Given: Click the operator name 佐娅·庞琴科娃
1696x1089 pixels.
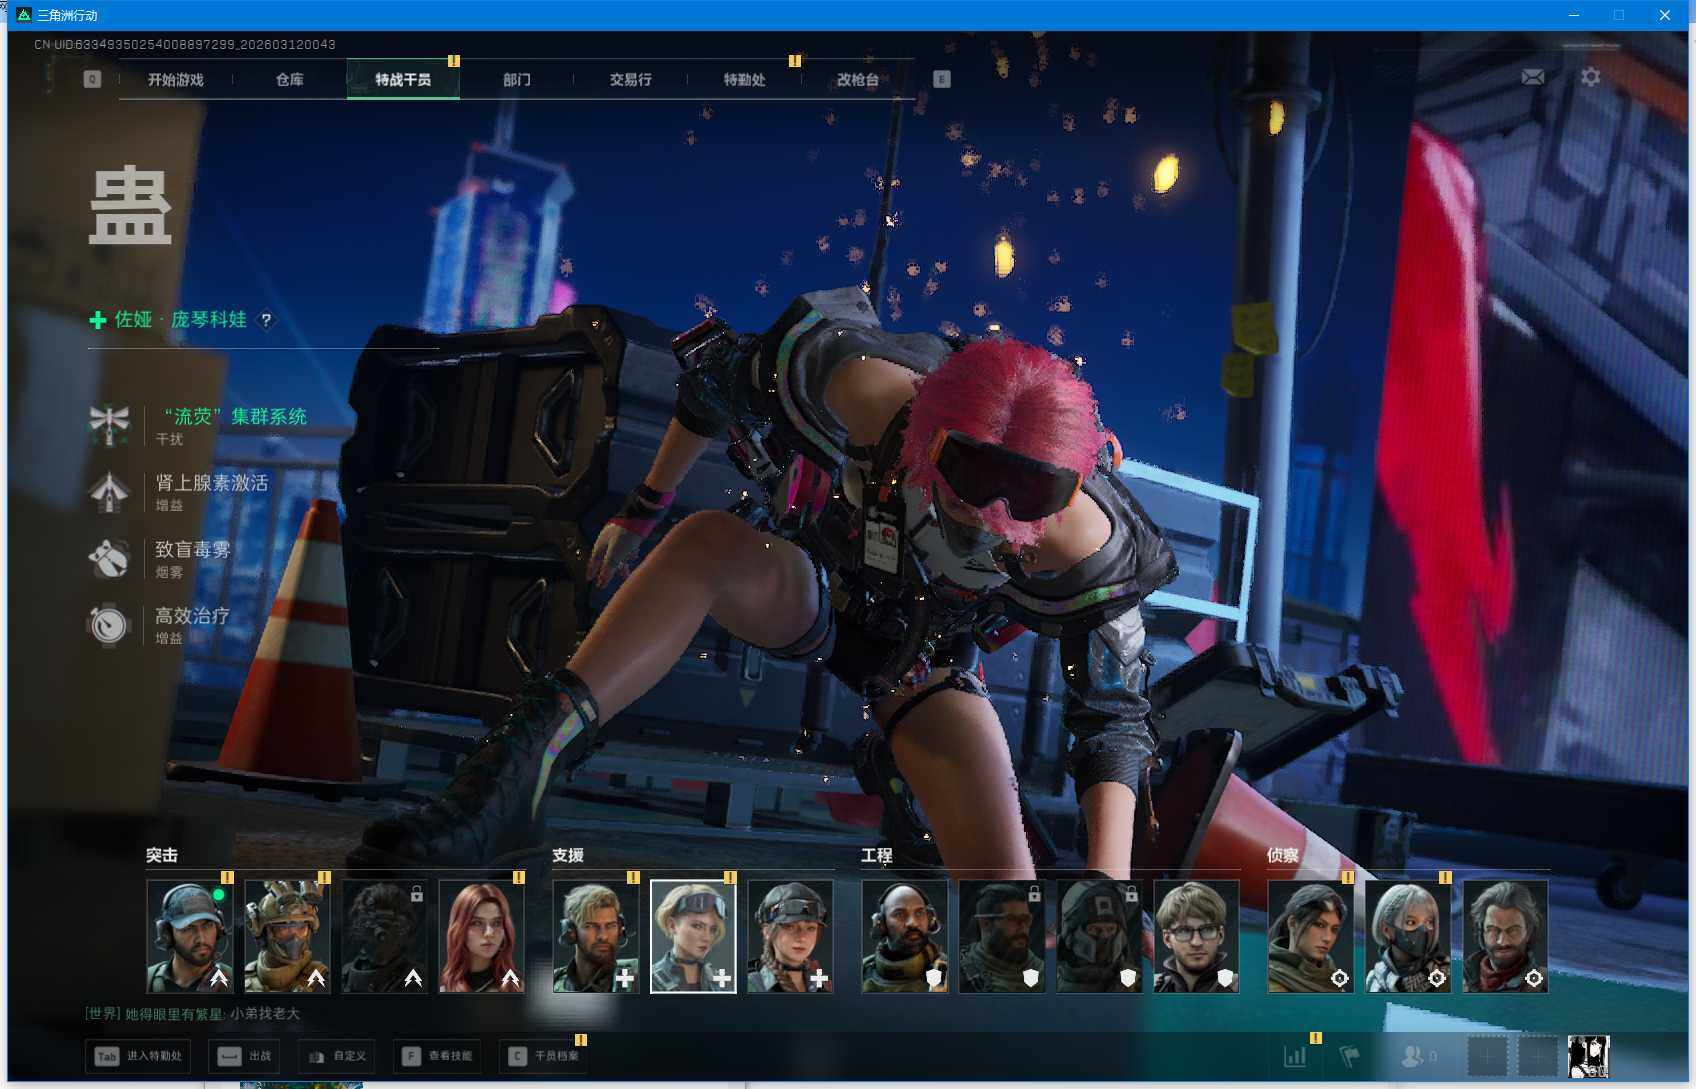Looking at the screenshot, I should coord(180,320).
